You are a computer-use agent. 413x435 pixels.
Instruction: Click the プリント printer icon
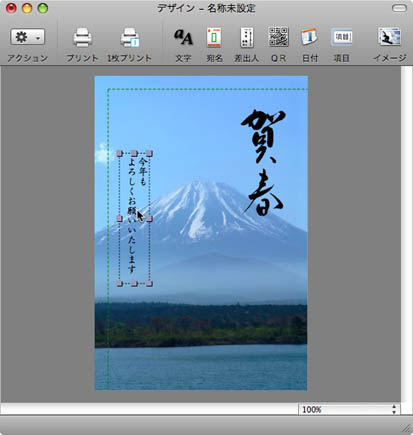point(82,37)
